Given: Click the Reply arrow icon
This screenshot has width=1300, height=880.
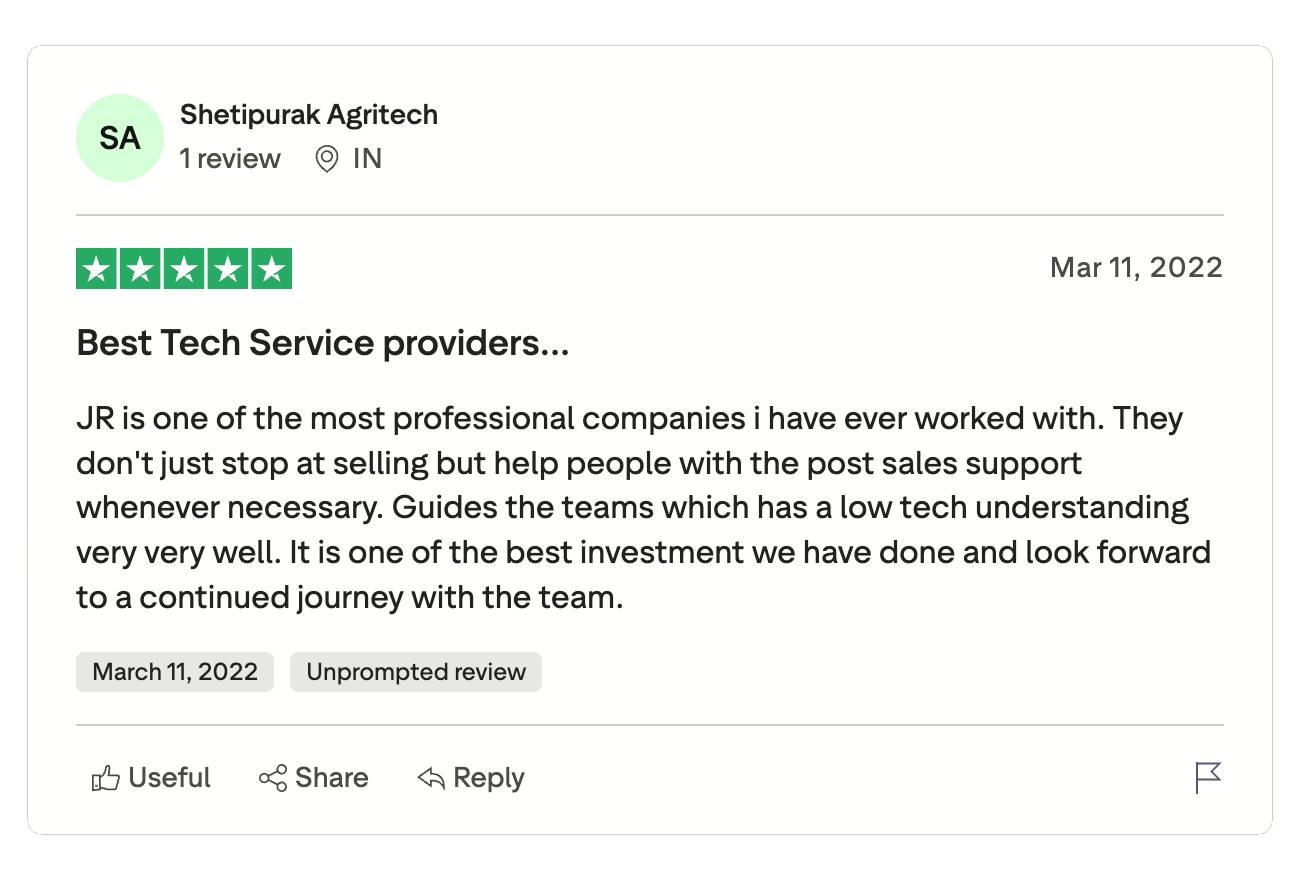Looking at the screenshot, I should 431,778.
